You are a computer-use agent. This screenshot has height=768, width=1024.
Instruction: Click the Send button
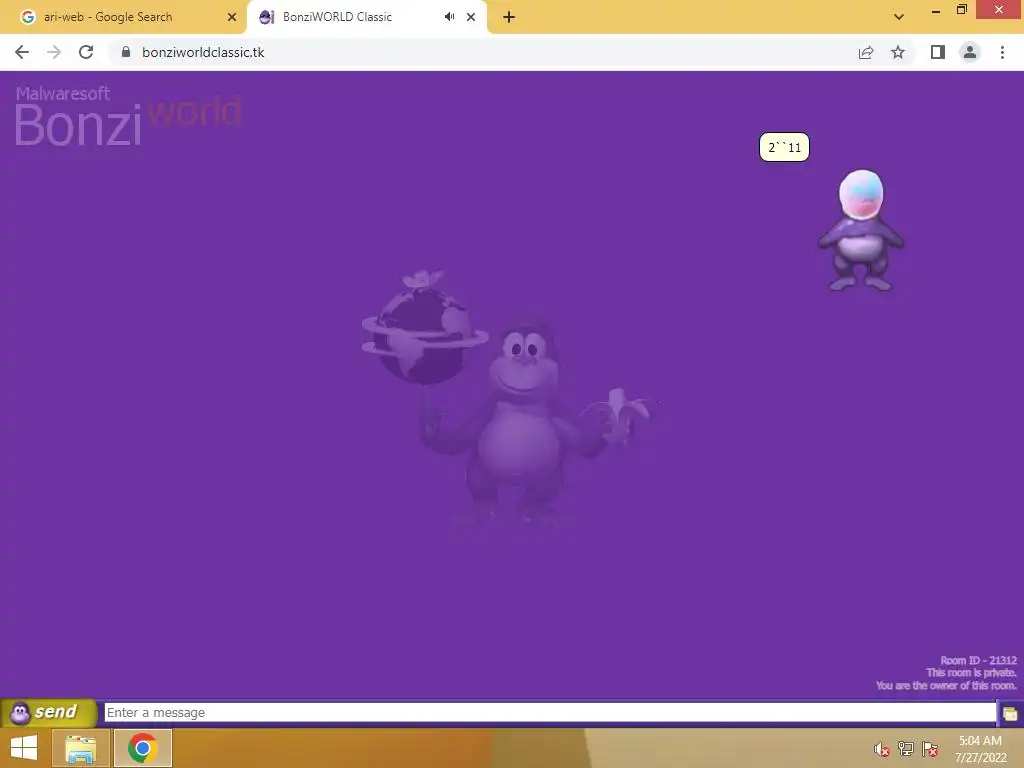click(x=49, y=712)
